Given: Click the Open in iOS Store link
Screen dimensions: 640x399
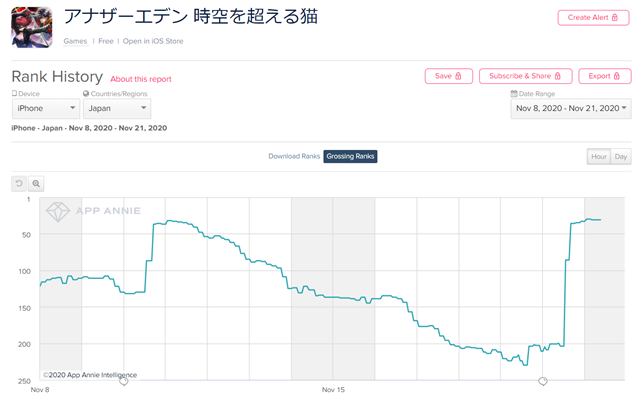Looking at the screenshot, I should pyautogui.click(x=153, y=41).
